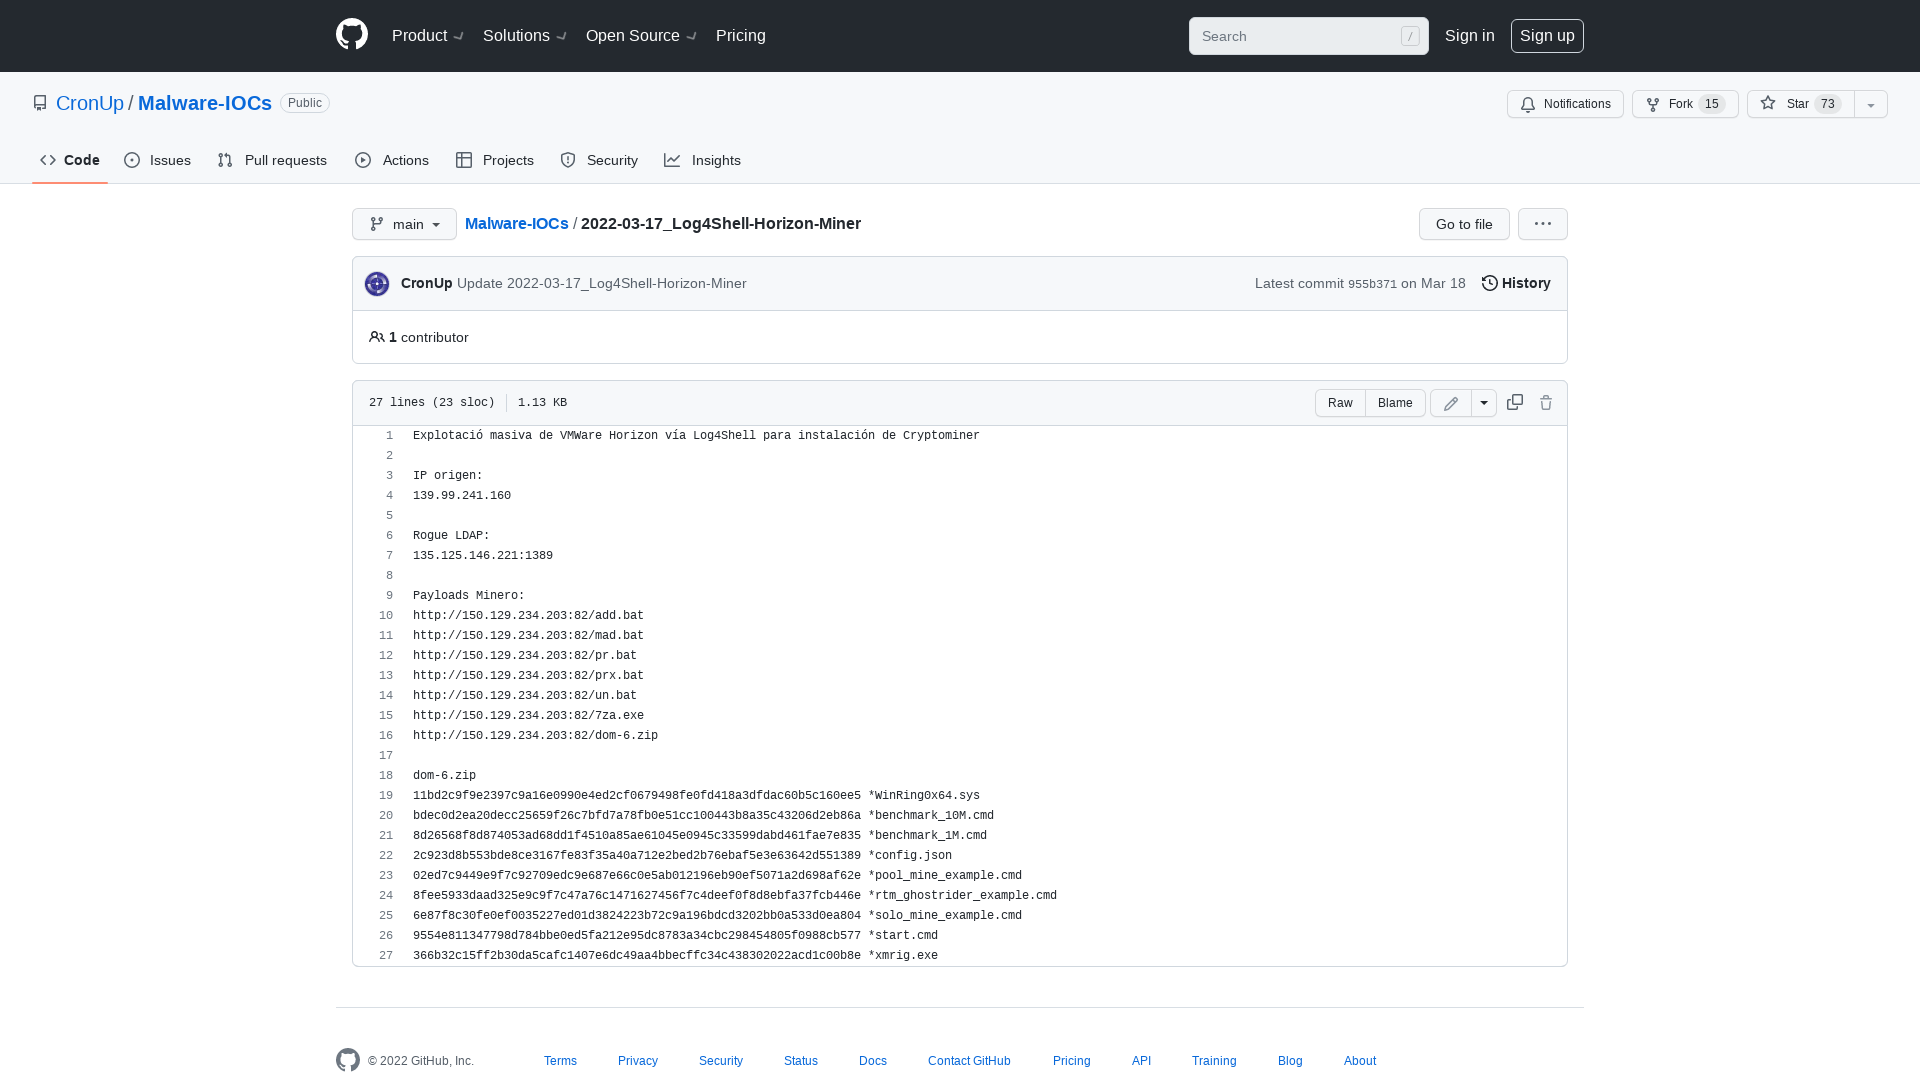The height and width of the screenshot is (1080, 1920).
Task: Switch to the Issues tab
Action: 157,160
